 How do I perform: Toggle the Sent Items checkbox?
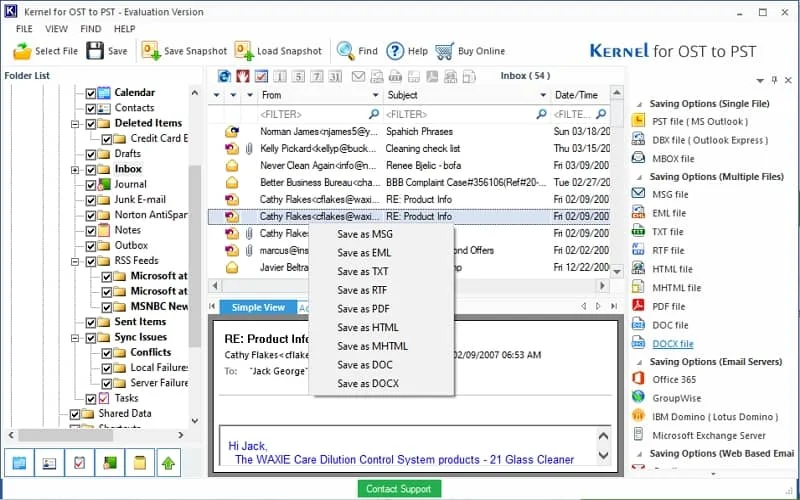coord(90,322)
